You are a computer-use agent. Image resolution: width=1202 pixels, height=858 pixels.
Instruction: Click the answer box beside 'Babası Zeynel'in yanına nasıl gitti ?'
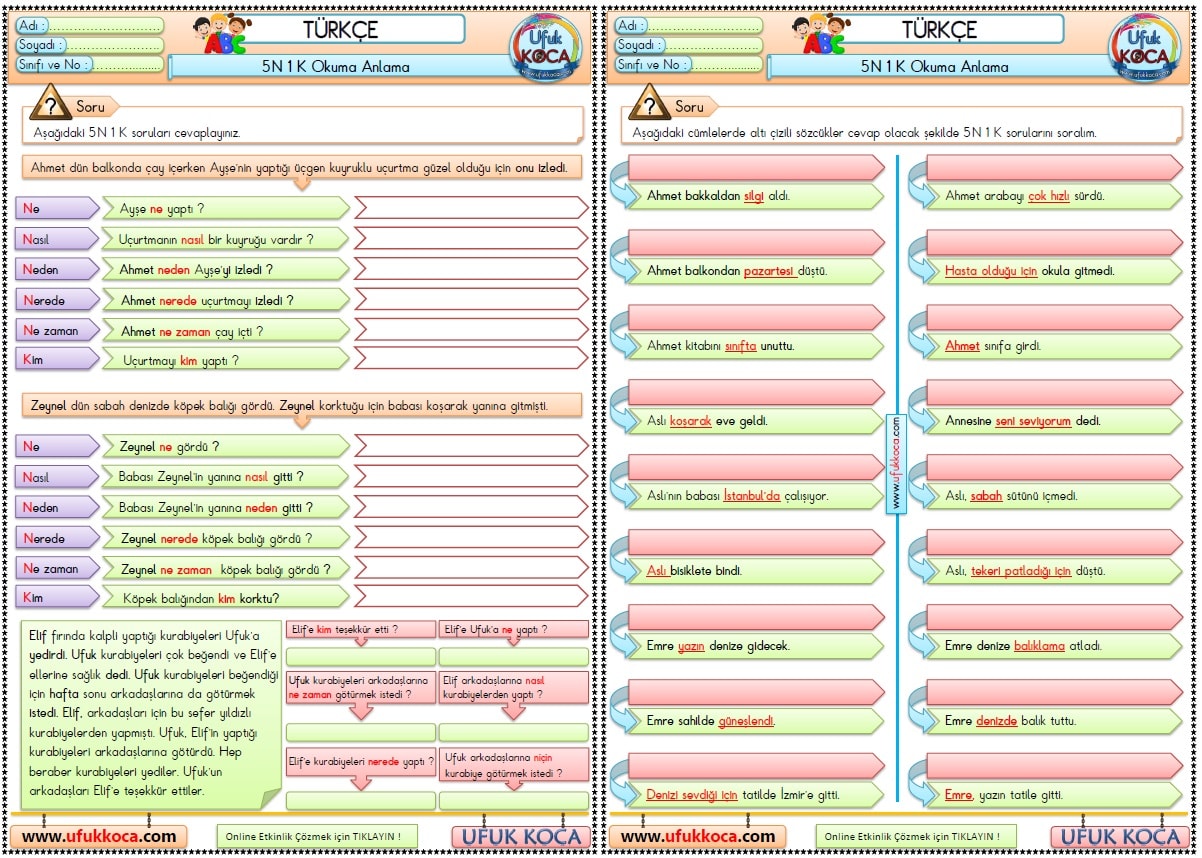click(471, 477)
